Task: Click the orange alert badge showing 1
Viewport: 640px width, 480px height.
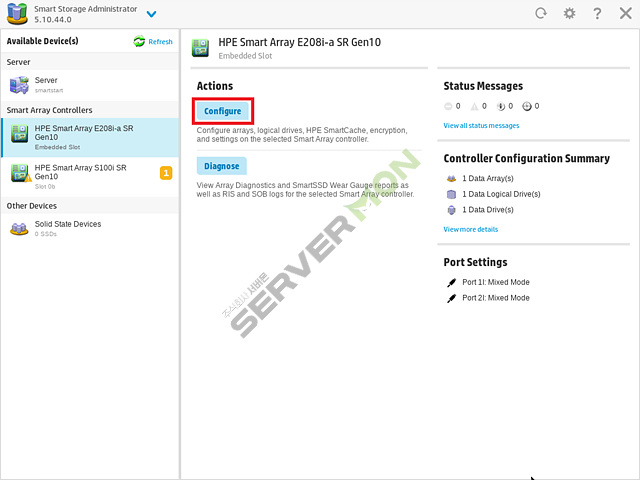Action: (x=166, y=173)
